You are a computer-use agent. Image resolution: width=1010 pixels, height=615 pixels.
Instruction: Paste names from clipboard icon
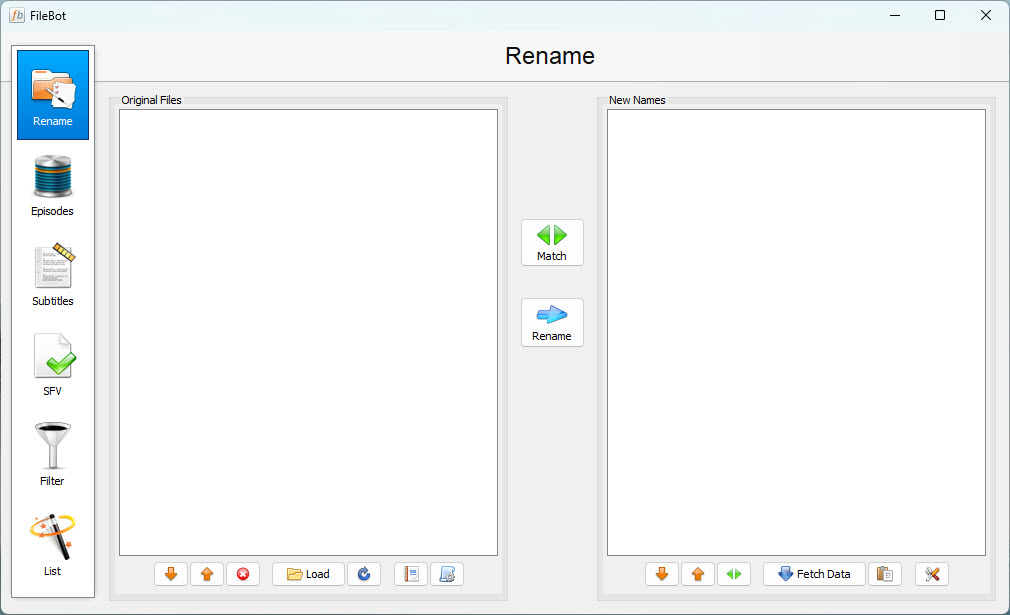[885, 574]
